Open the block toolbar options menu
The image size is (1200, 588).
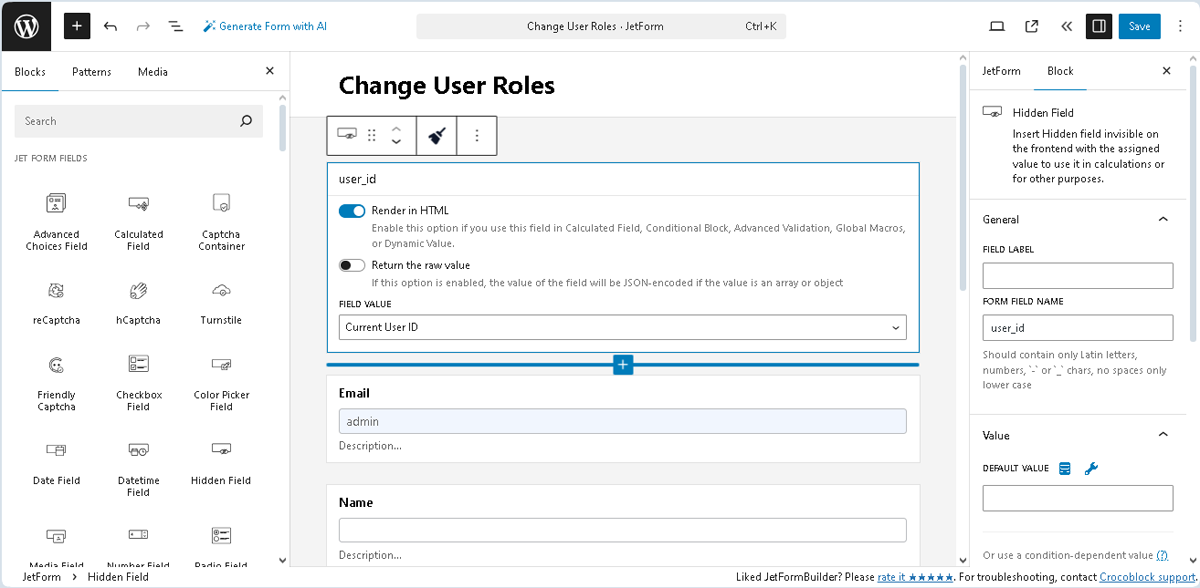(x=477, y=135)
